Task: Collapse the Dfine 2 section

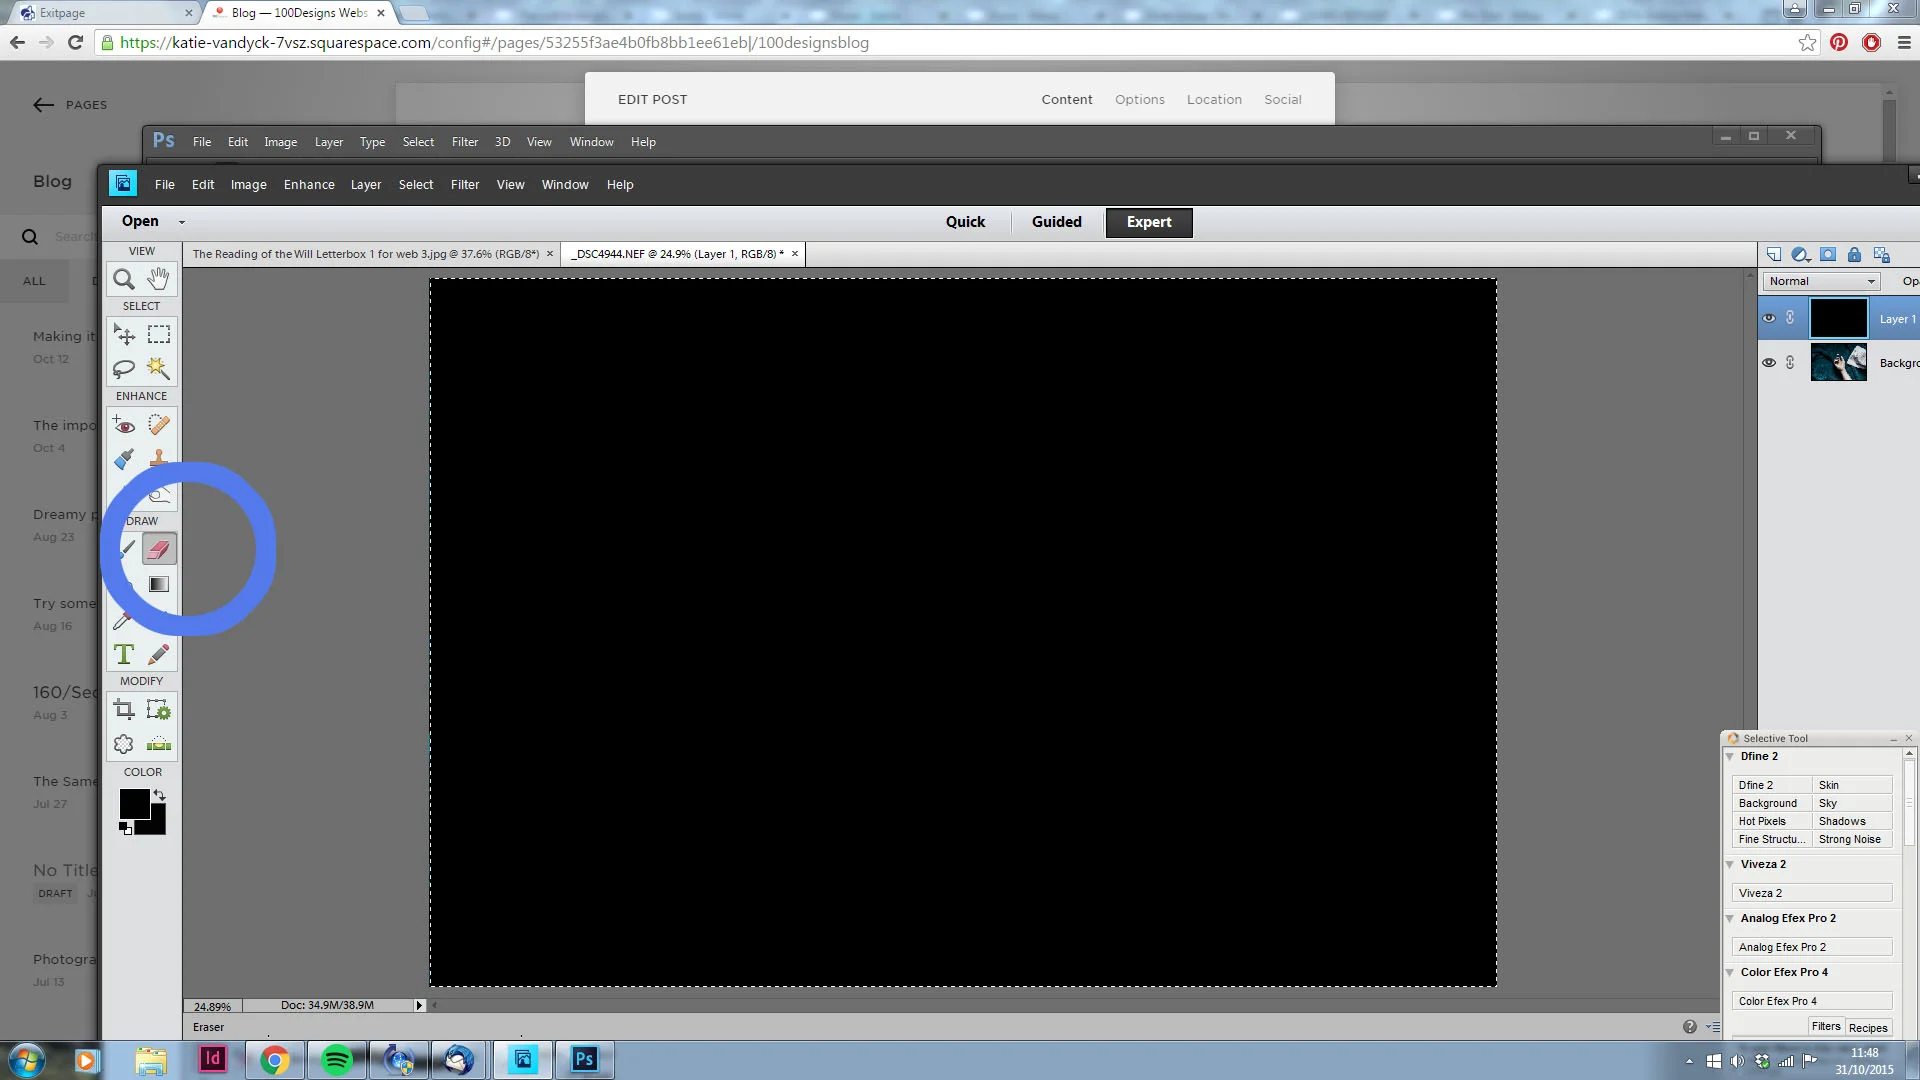Action: [x=1730, y=756]
